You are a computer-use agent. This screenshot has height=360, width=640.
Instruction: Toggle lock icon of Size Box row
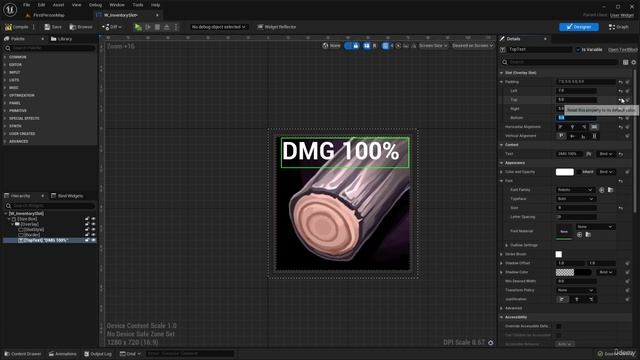click(x=87, y=219)
